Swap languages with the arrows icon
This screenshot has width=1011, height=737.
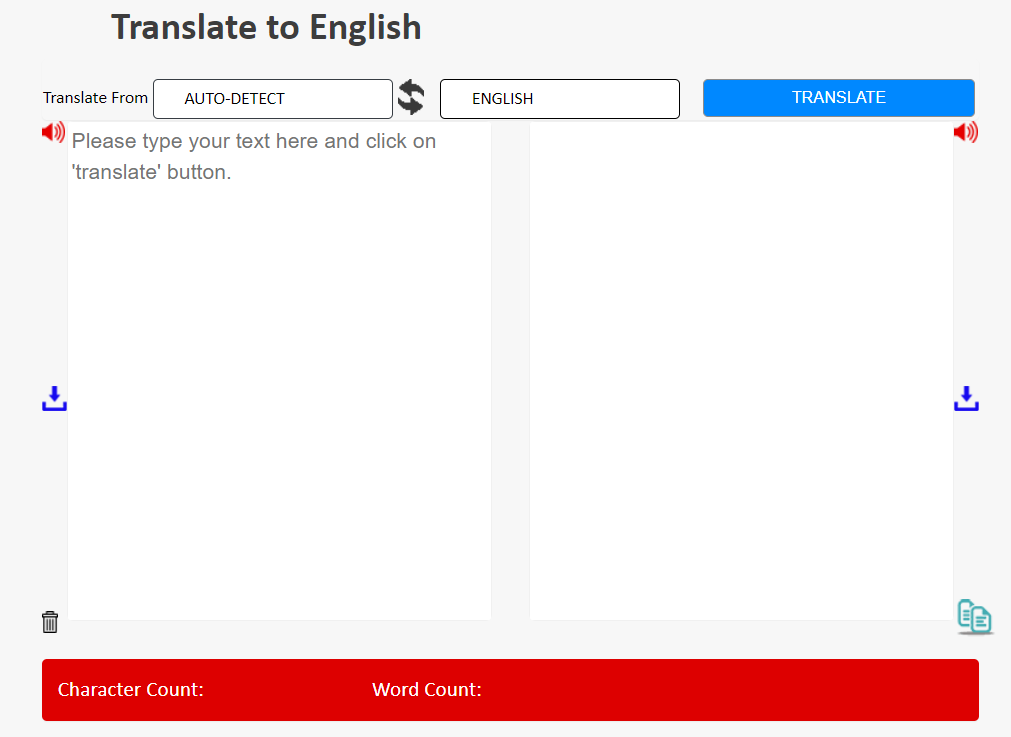click(411, 98)
